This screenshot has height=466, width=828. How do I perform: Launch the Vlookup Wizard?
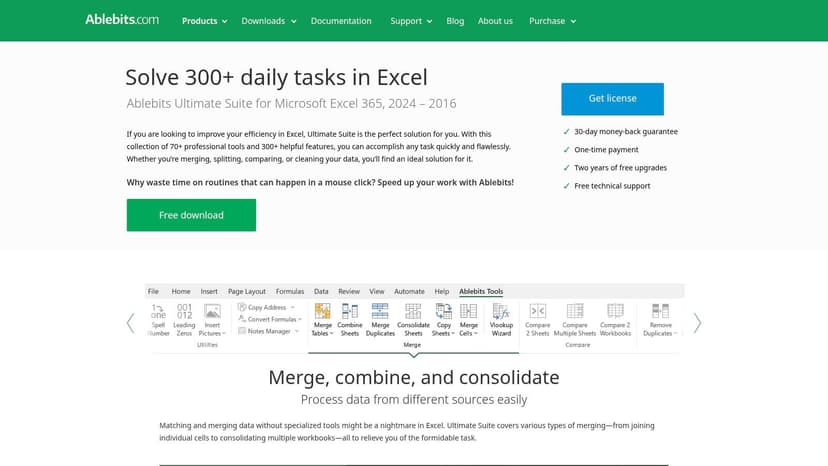coord(501,320)
